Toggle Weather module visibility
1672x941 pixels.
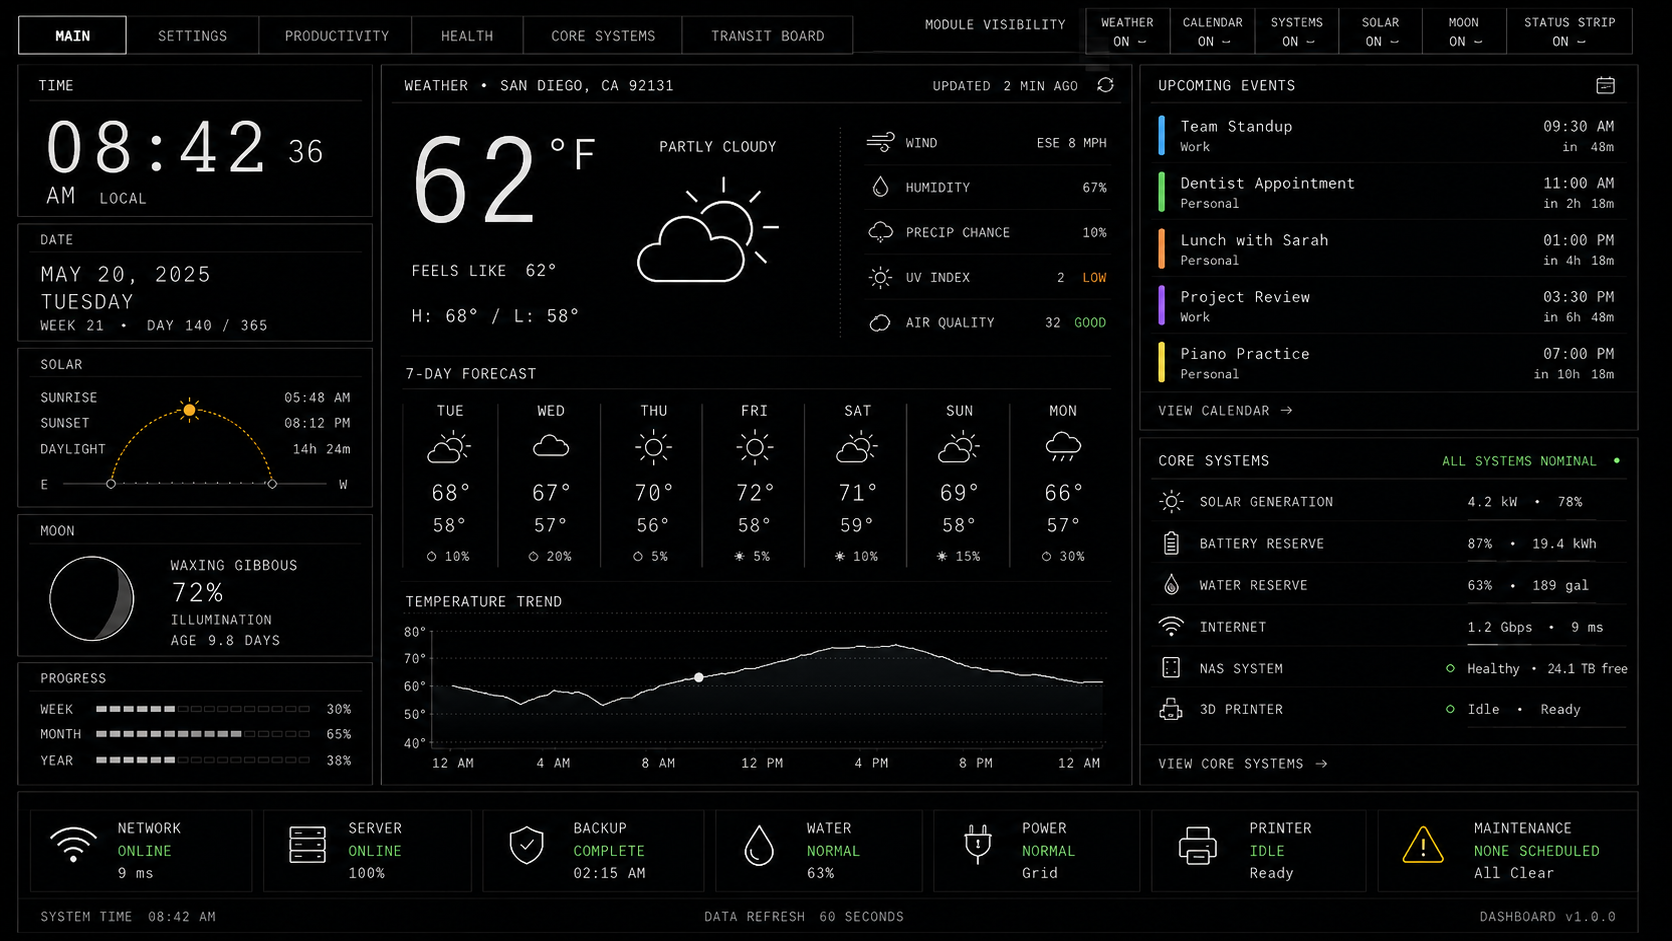tap(1127, 31)
